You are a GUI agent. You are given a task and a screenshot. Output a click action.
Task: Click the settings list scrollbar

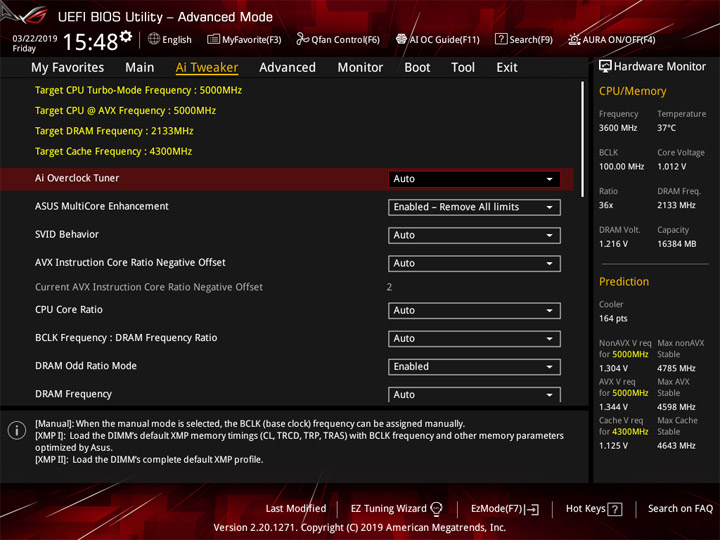[x=583, y=140]
